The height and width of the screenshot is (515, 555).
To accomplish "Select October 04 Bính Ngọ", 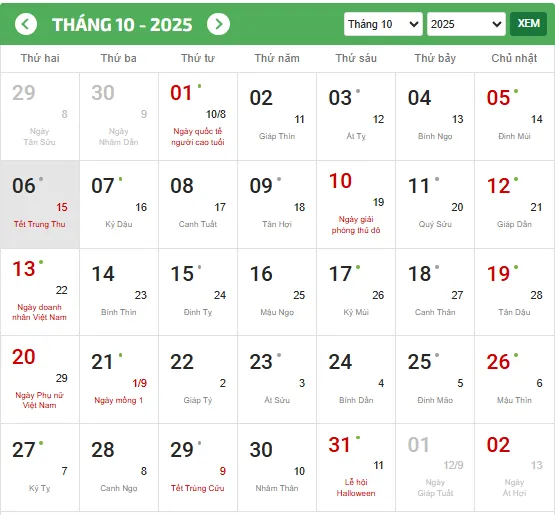I will 435,116.
